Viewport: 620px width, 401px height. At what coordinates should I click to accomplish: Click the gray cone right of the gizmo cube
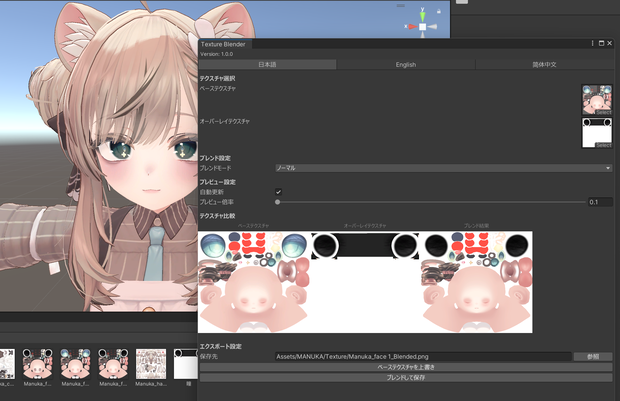(x=432, y=26)
